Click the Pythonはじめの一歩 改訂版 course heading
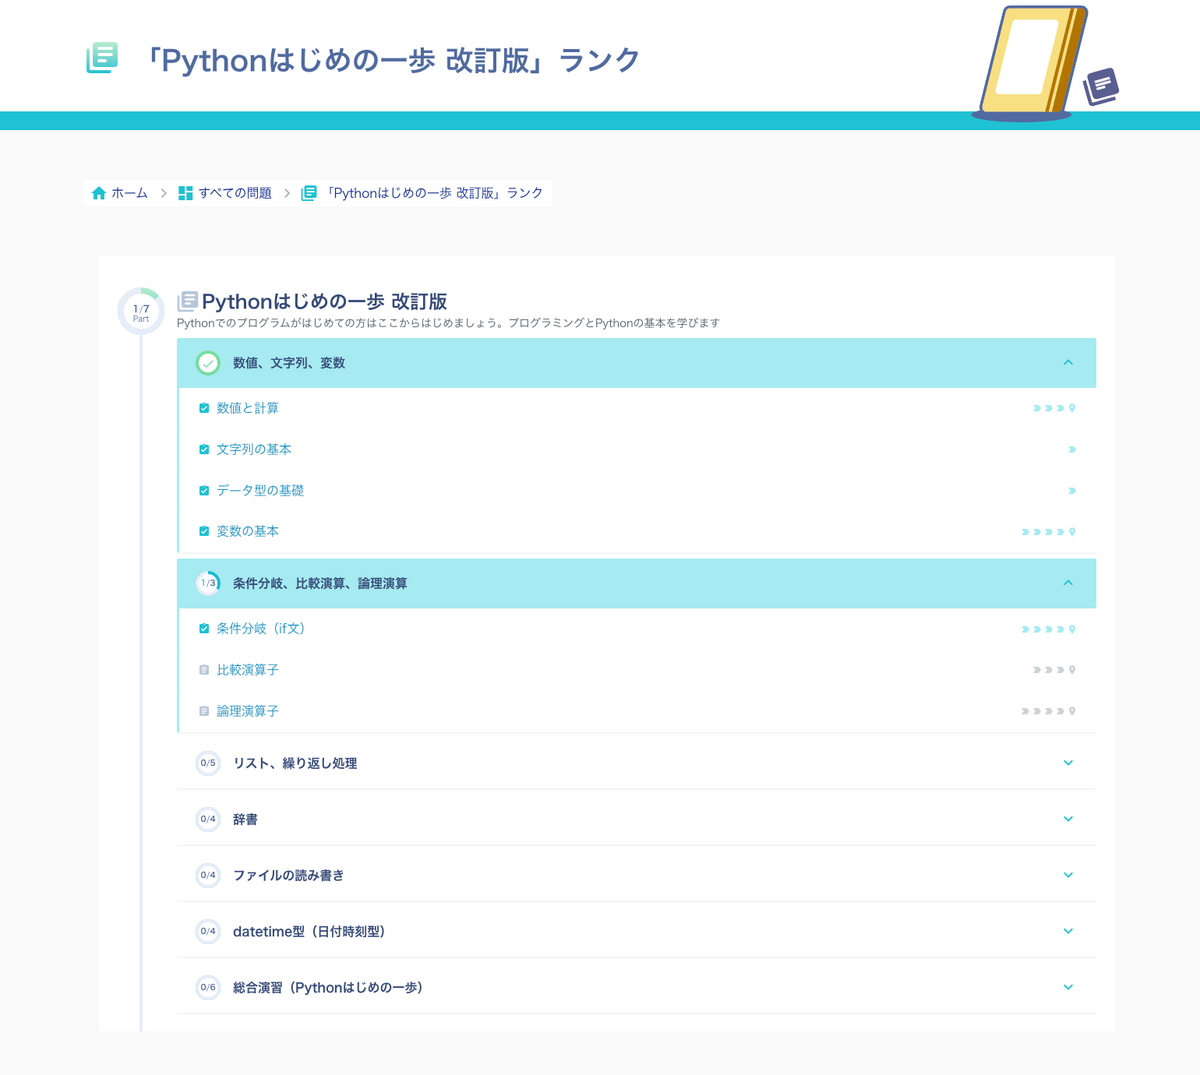1200x1075 pixels. click(324, 301)
